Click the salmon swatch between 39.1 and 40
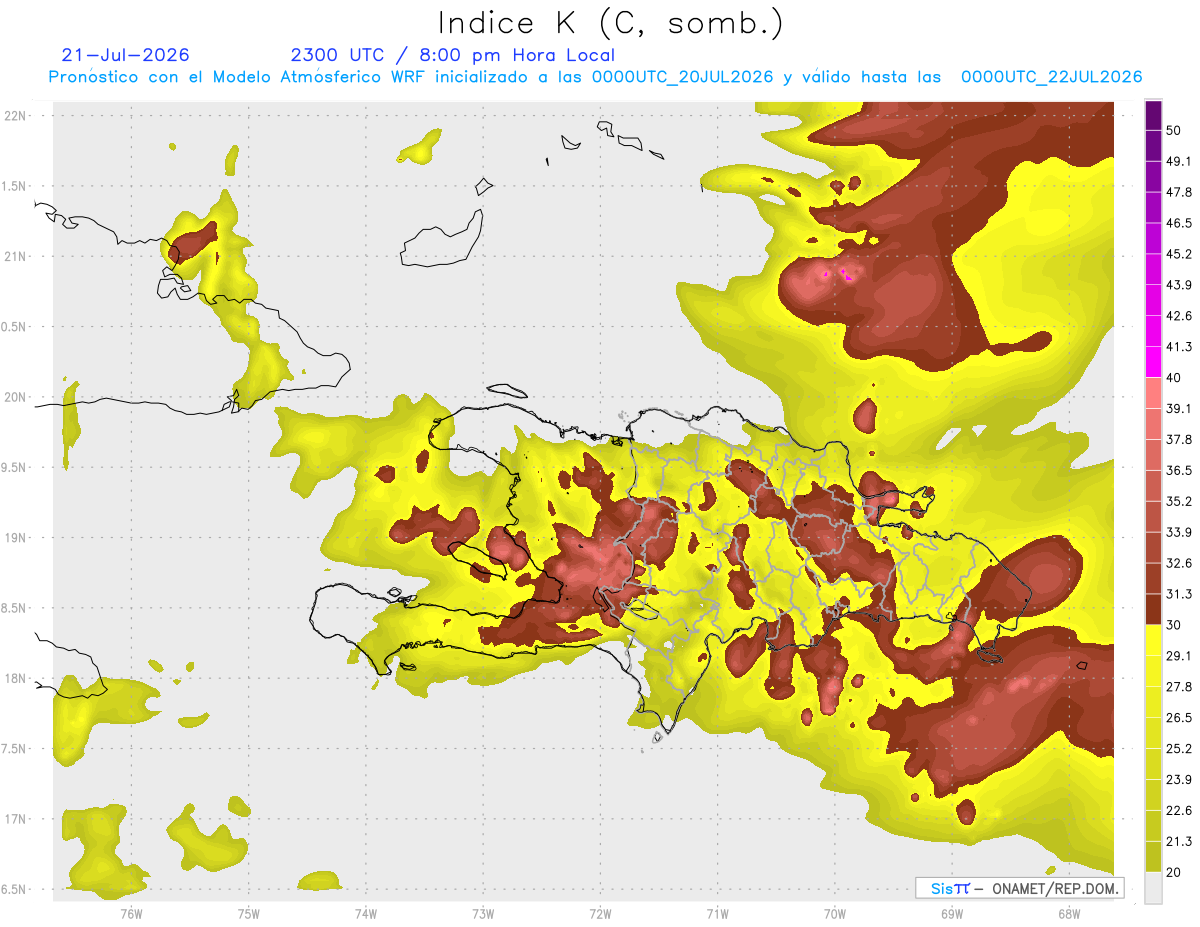Screen dimensions: 1200x927 tap(1153, 393)
